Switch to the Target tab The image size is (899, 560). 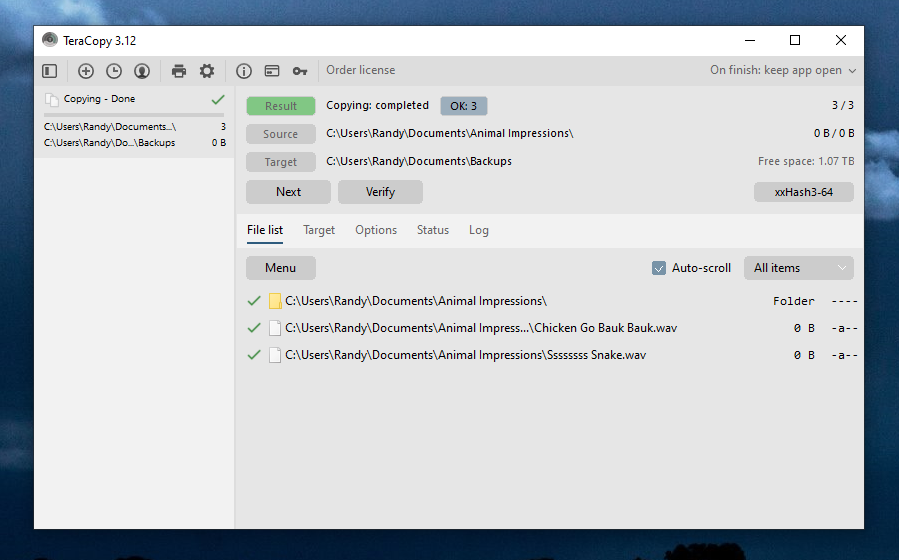[x=319, y=230]
